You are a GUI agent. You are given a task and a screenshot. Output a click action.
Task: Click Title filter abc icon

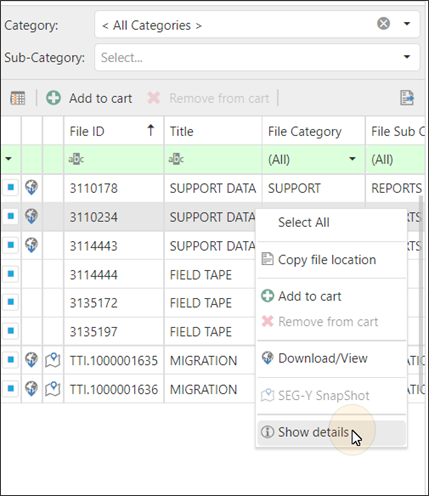point(176,159)
